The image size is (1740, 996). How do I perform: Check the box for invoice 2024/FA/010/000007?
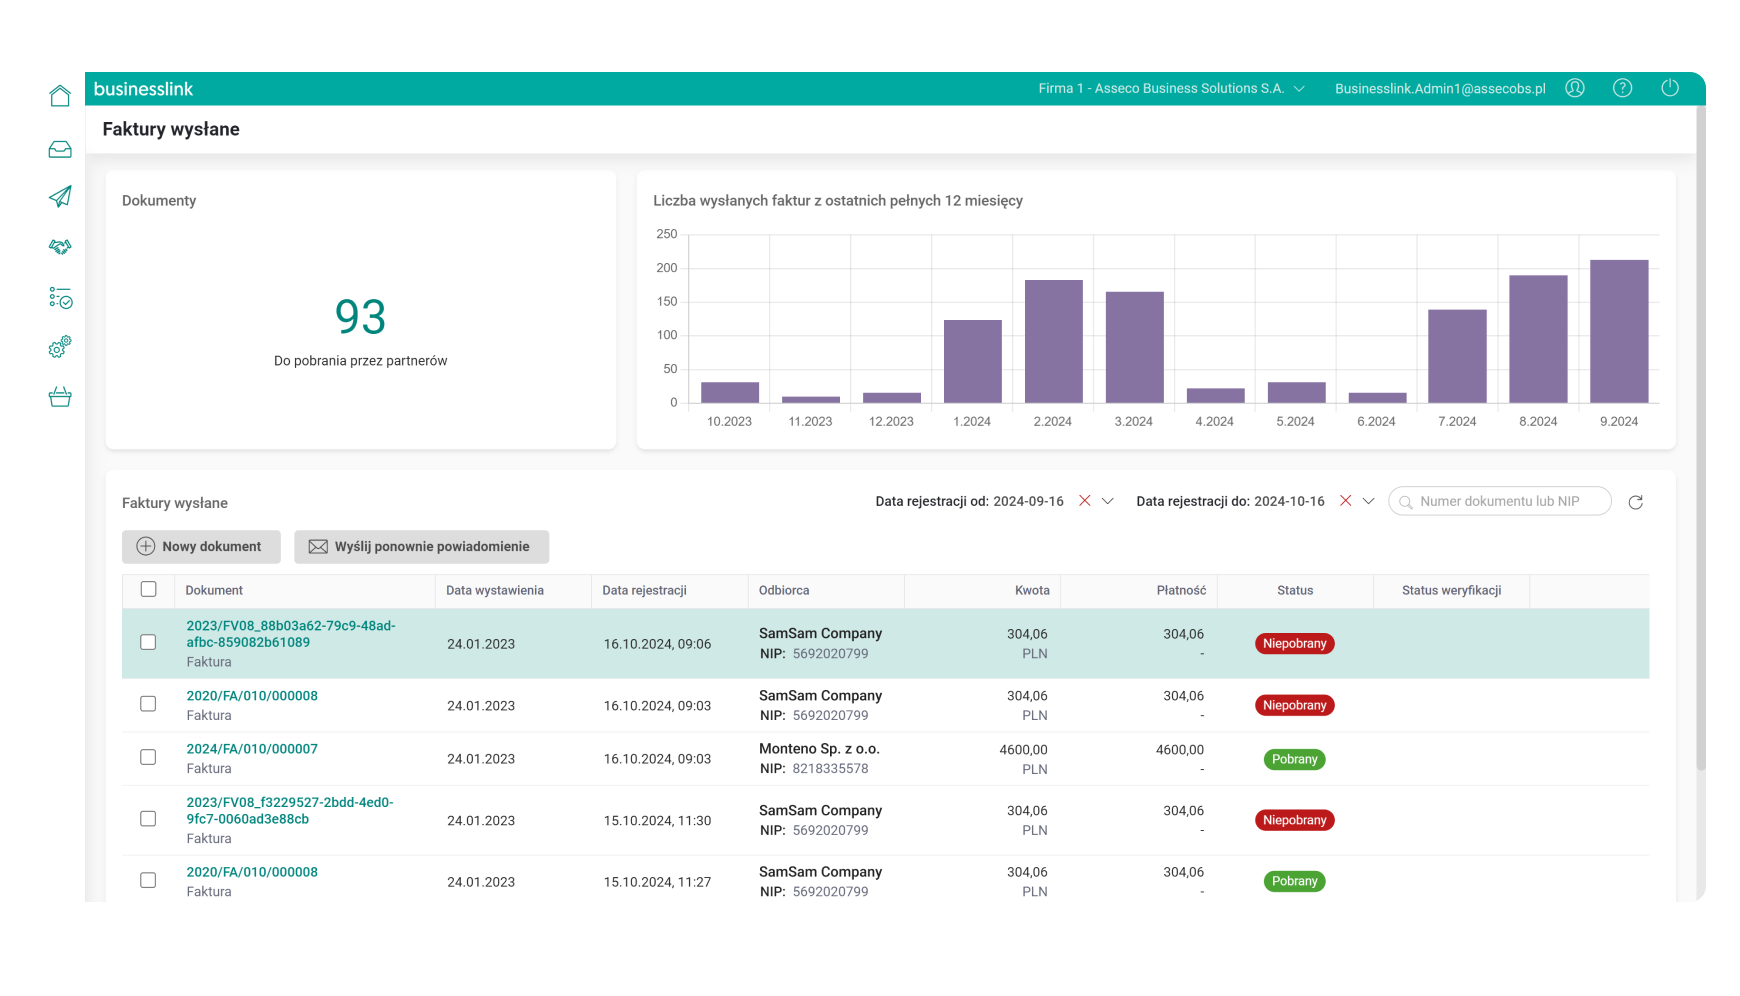[x=148, y=758]
